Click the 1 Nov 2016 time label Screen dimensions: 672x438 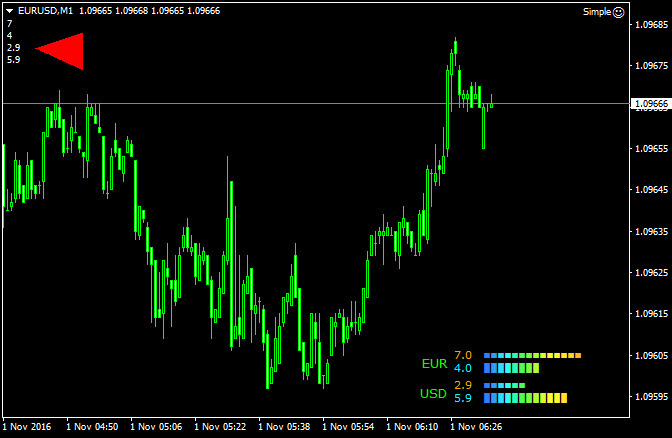point(27,427)
